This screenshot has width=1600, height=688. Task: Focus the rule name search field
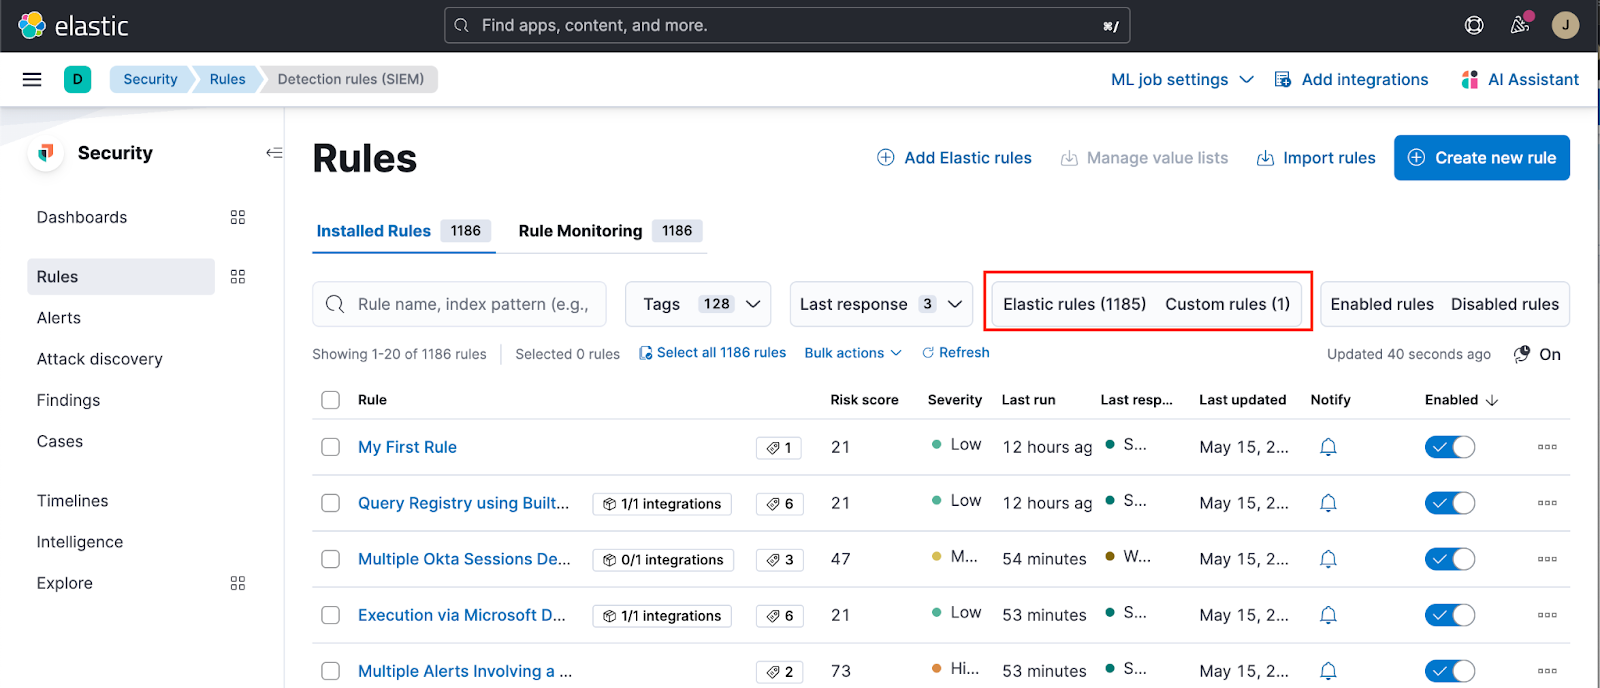point(459,304)
